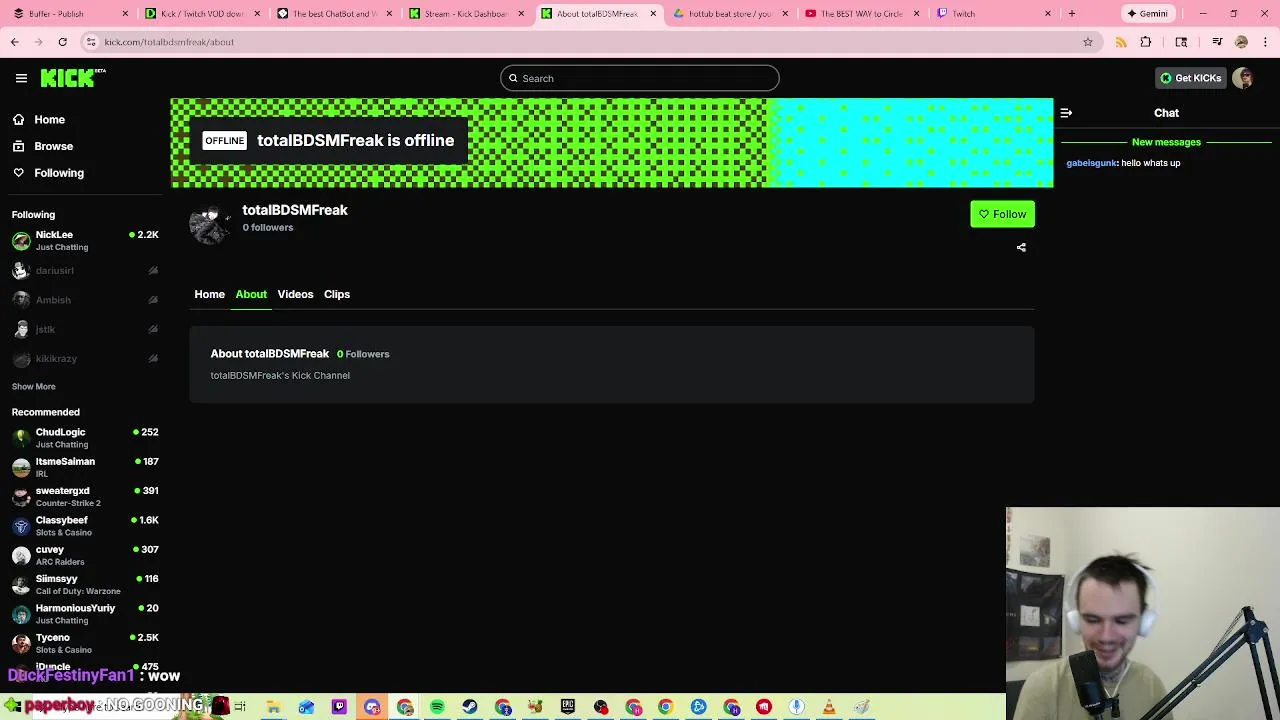The image size is (1280, 720).
Task: Click the gabeisgunk username in chat
Action: 1091,163
